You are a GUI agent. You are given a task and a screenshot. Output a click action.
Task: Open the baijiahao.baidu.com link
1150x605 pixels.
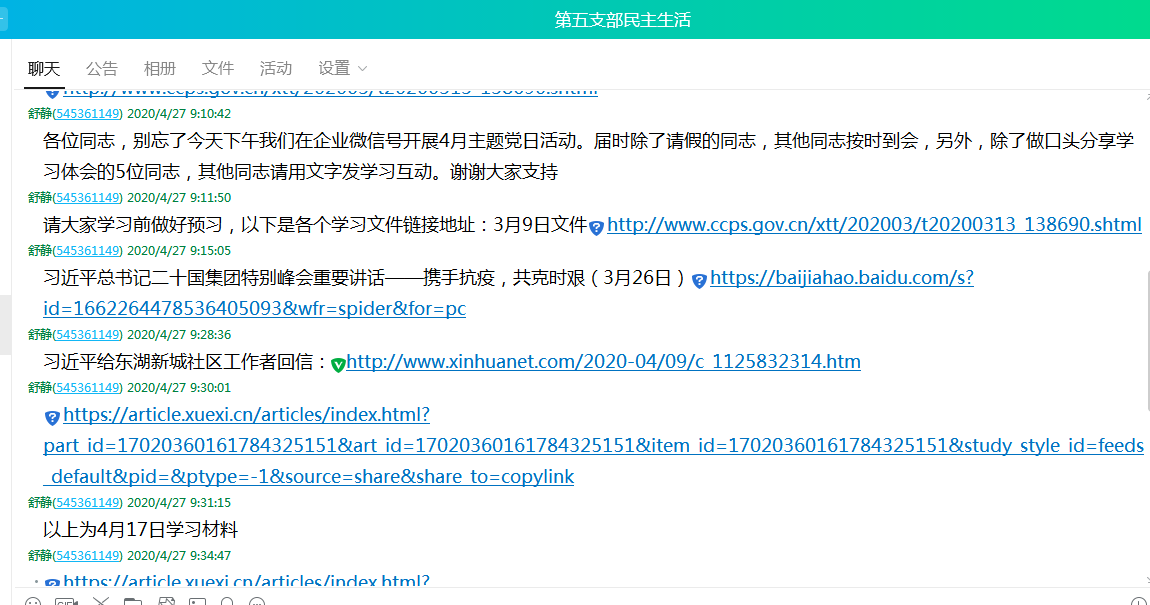point(841,278)
